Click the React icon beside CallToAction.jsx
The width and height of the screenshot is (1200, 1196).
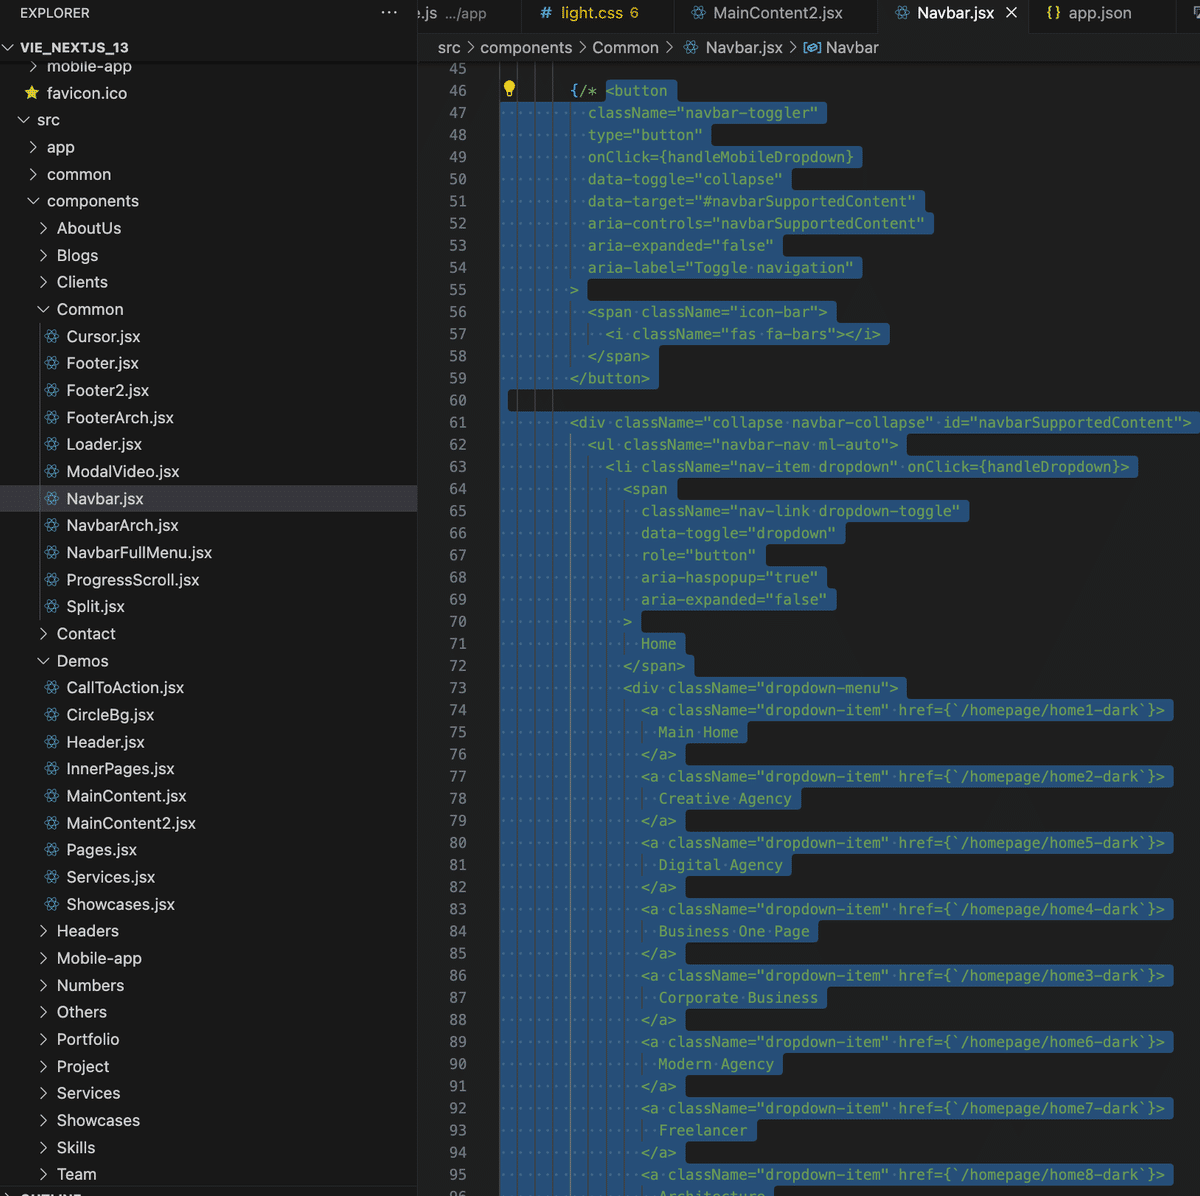pyautogui.click(x=52, y=687)
